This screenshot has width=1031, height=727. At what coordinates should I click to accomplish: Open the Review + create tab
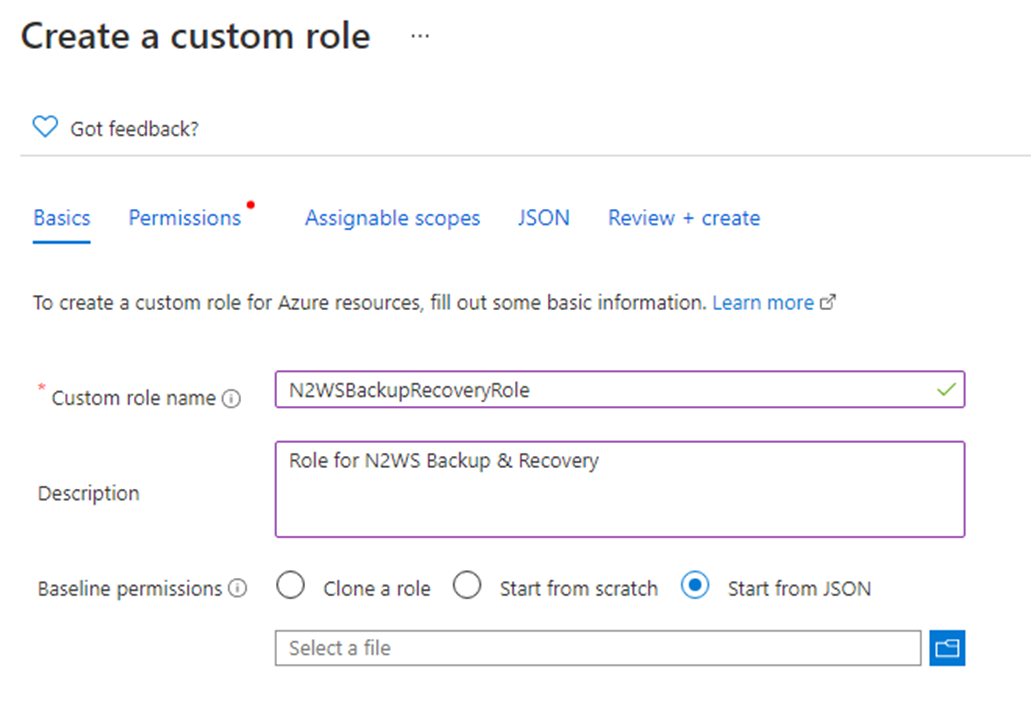coord(684,218)
